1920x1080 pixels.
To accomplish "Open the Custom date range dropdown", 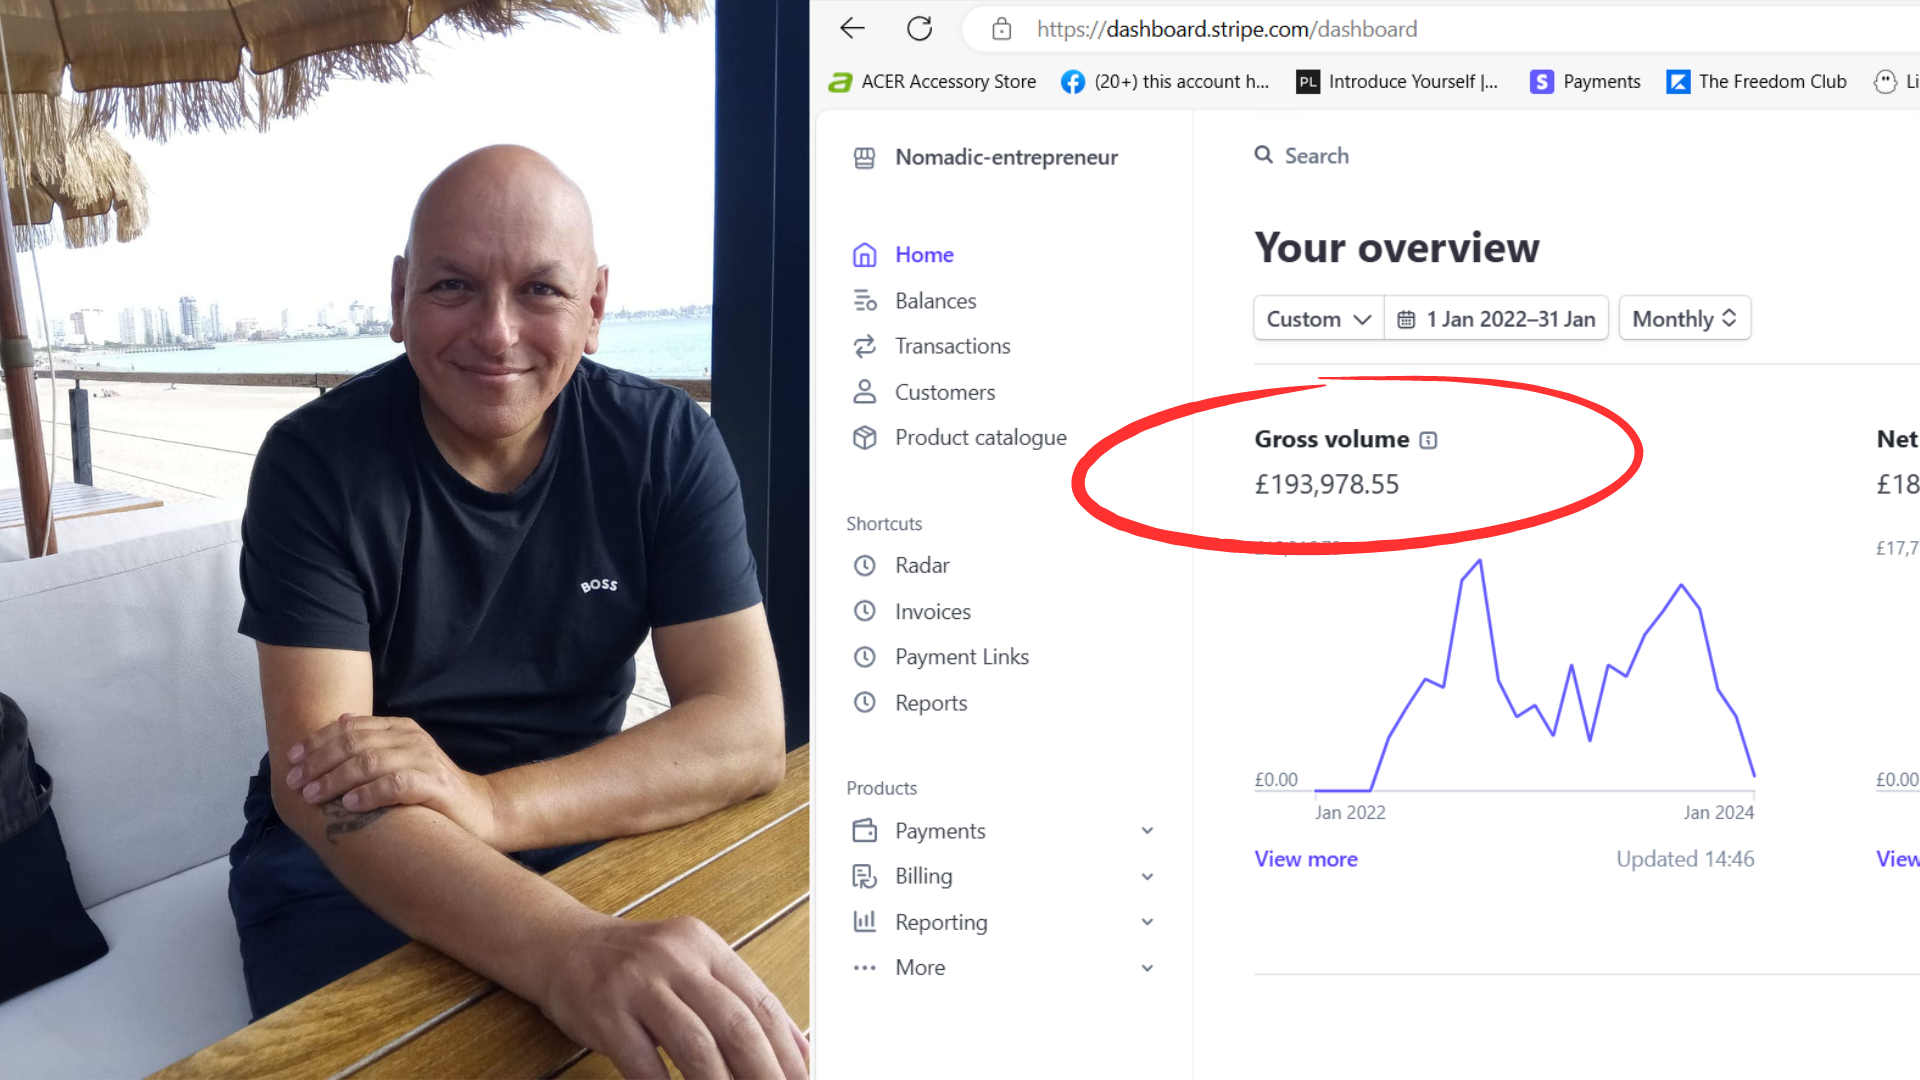I will tap(1318, 319).
